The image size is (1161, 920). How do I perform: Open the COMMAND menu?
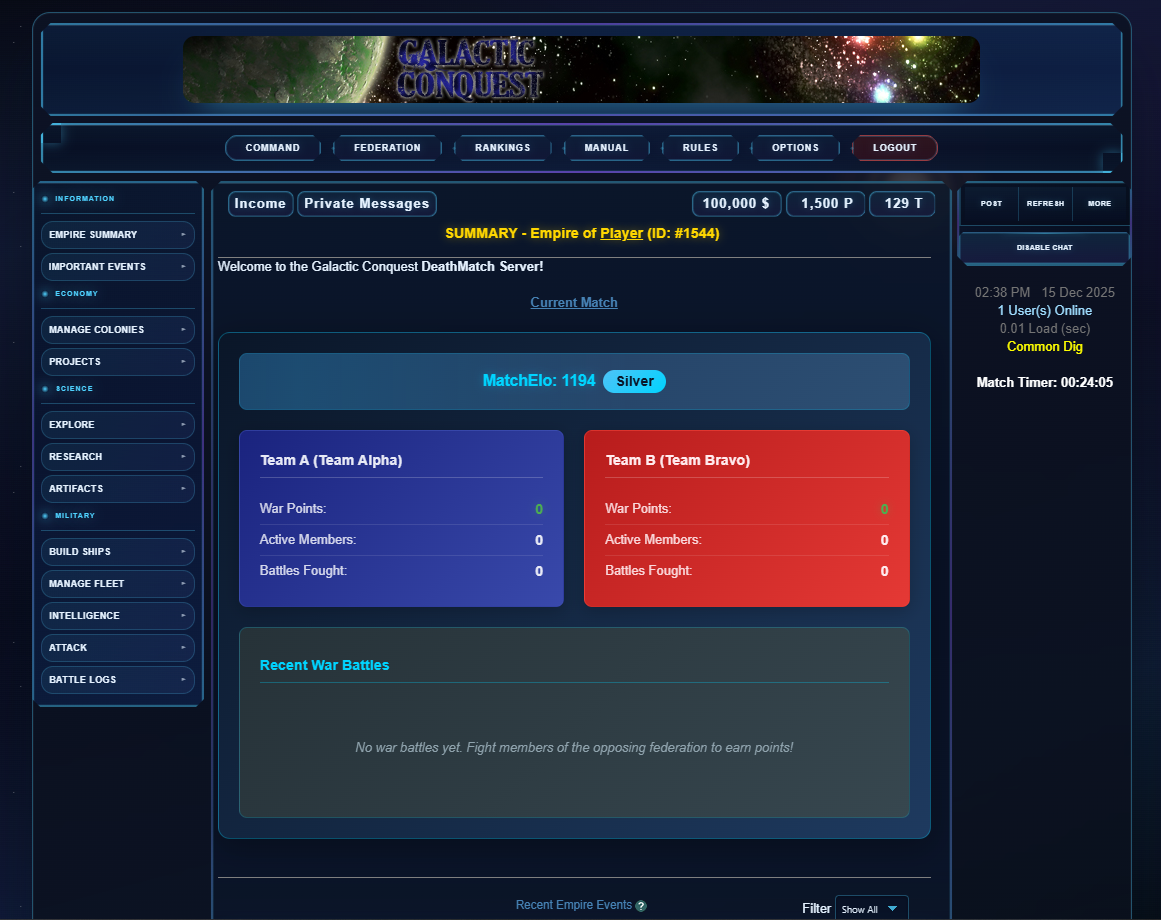click(x=271, y=147)
